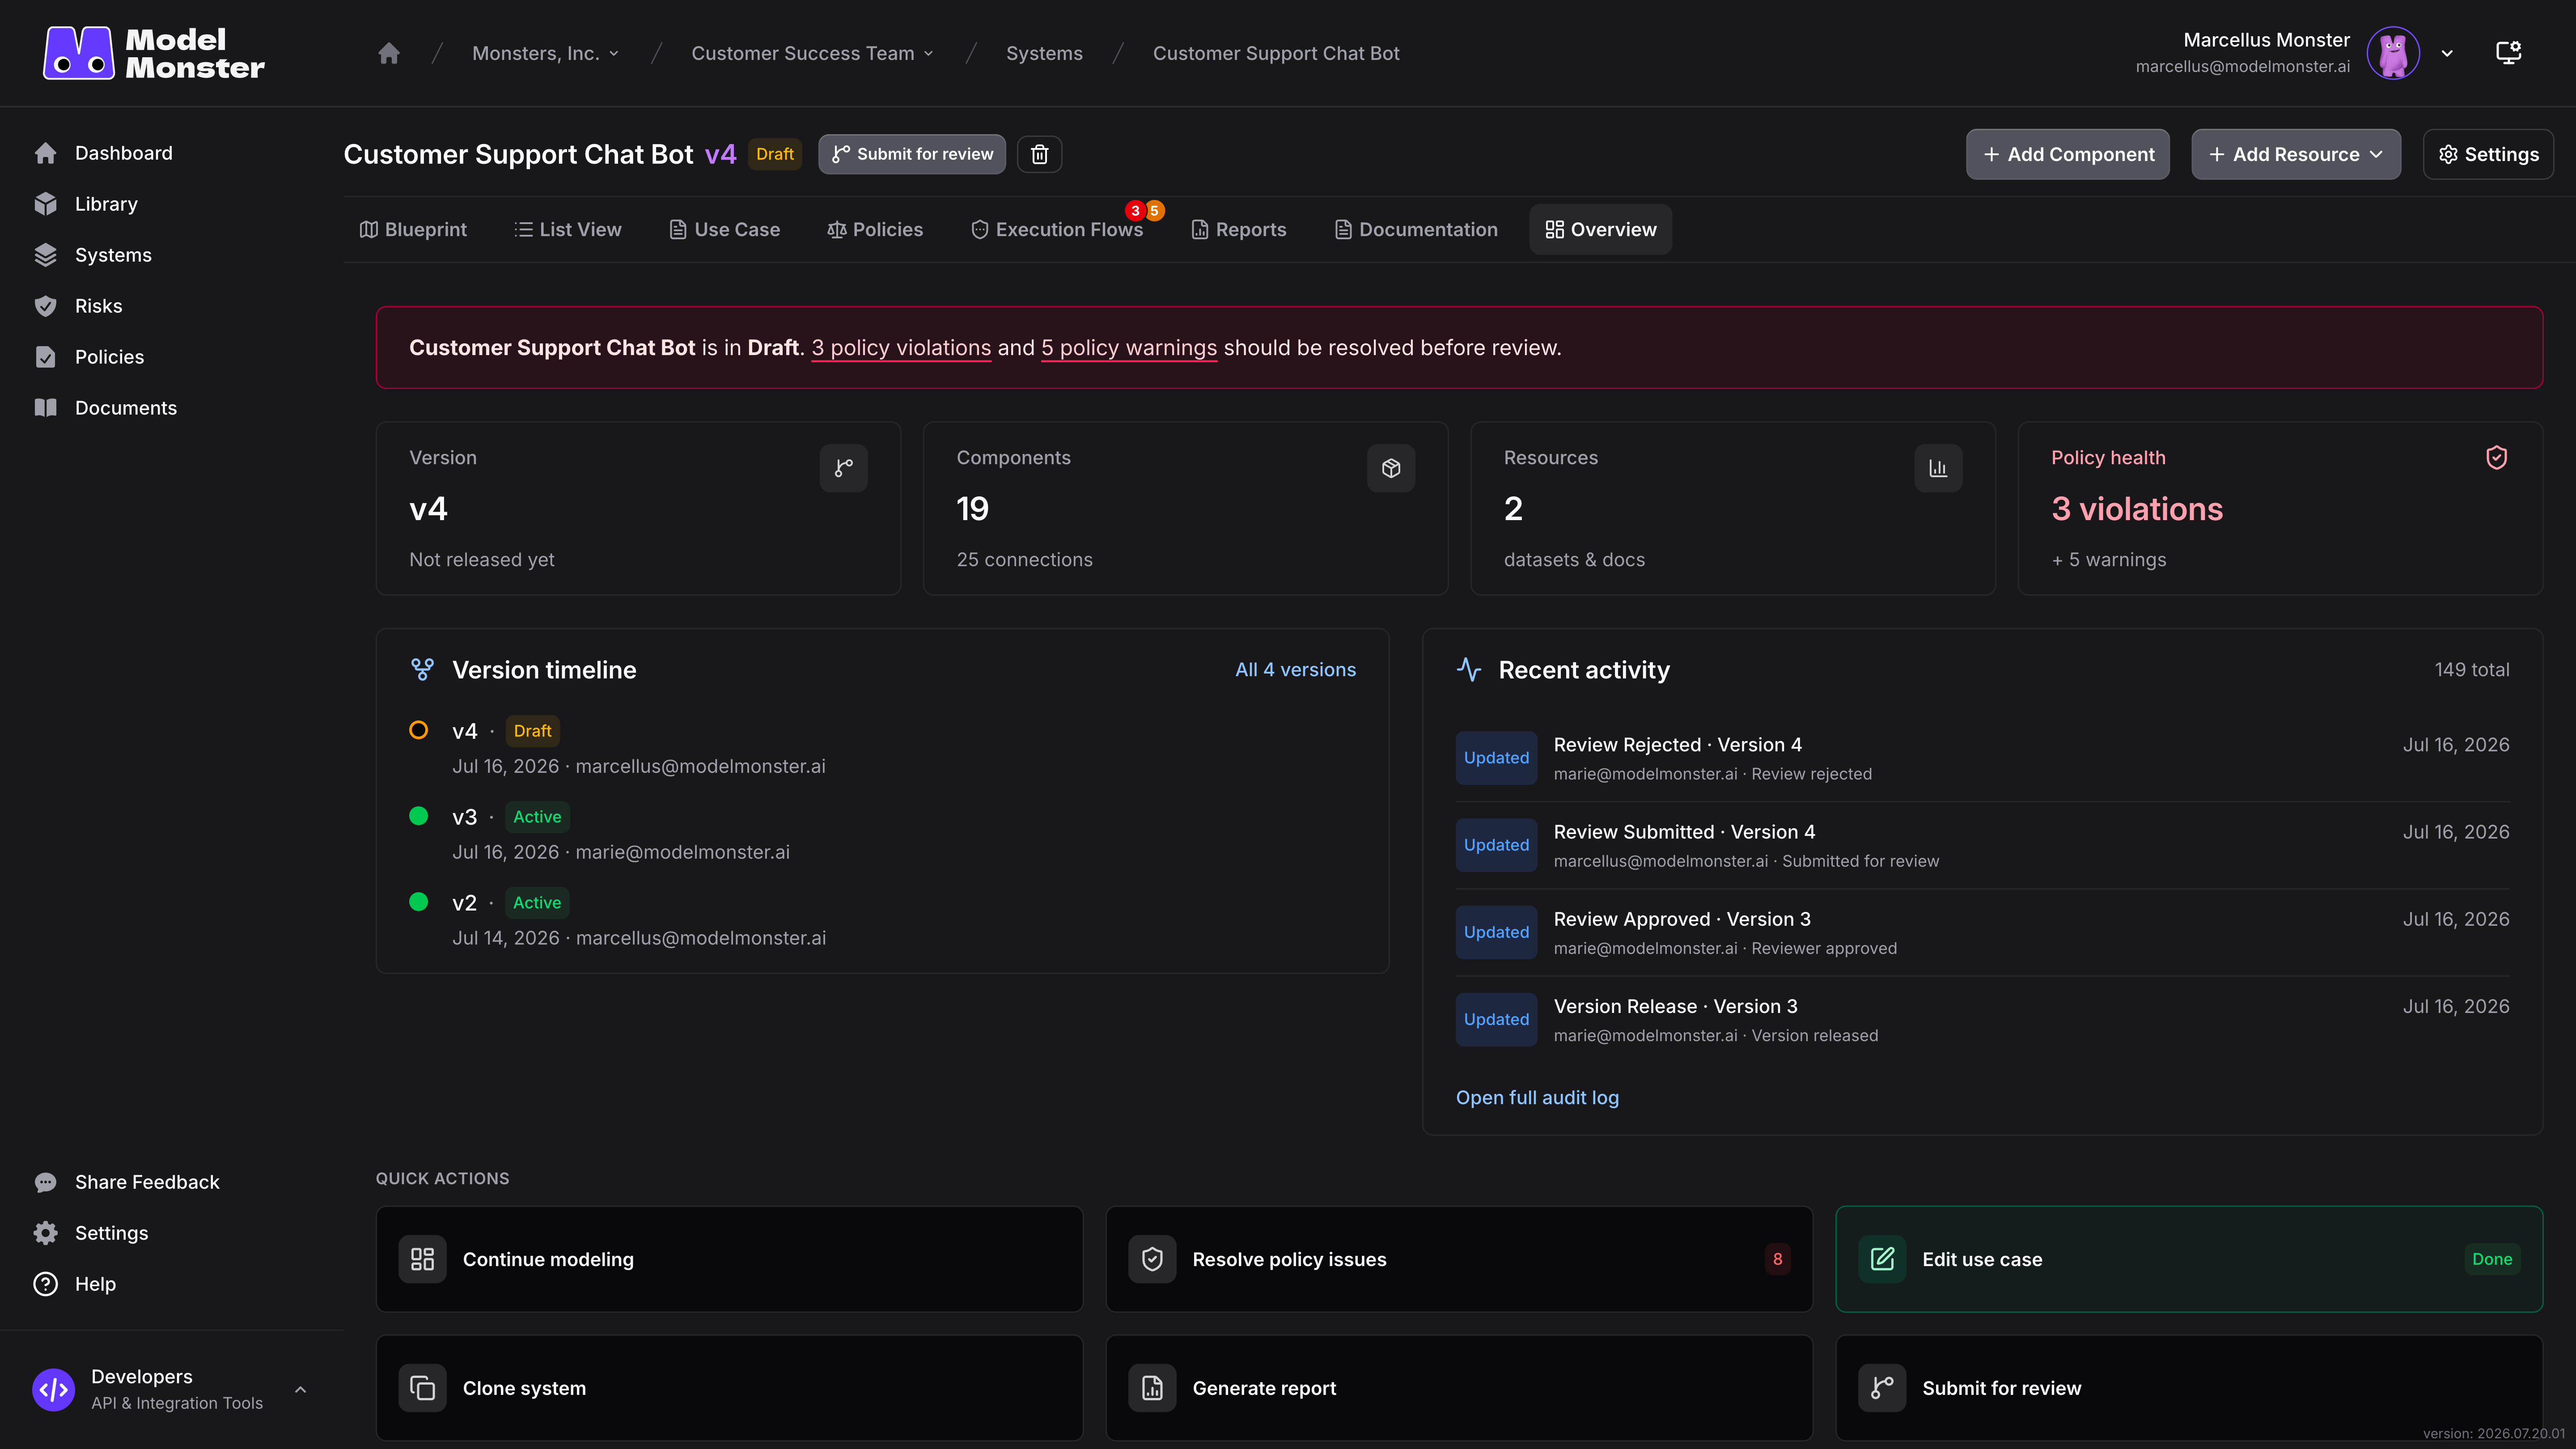Open Review Submitted · Version 4 activity
2576x1449 pixels.
[1982, 845]
